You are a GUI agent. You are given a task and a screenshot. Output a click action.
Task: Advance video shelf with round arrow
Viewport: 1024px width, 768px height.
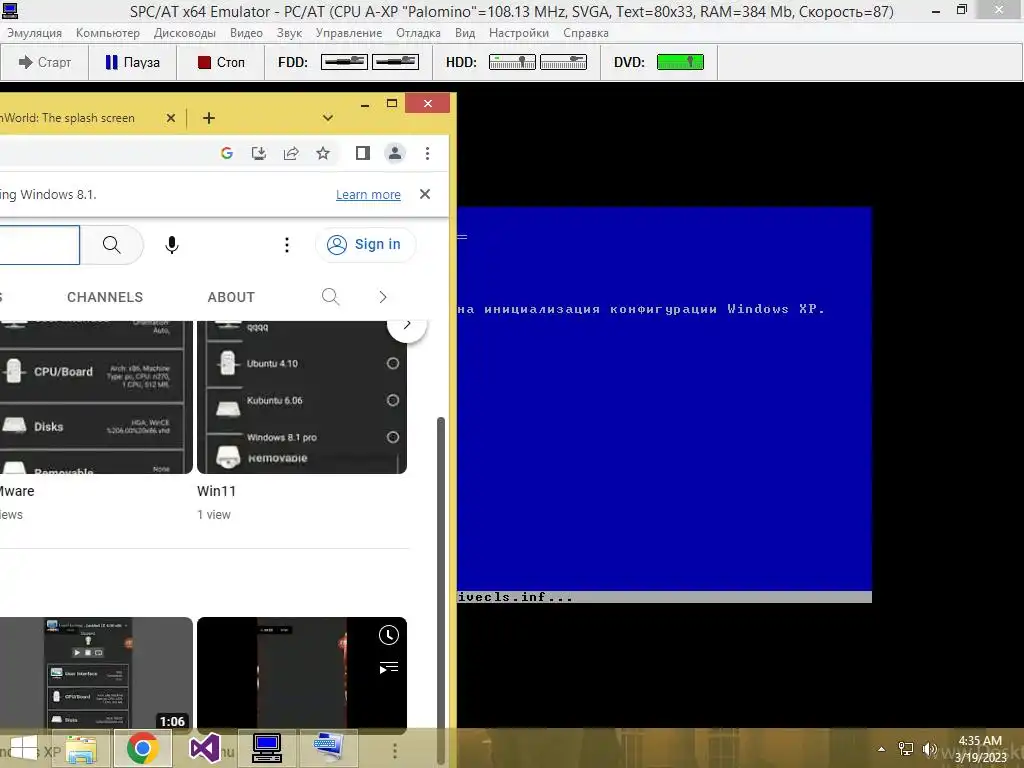point(407,324)
